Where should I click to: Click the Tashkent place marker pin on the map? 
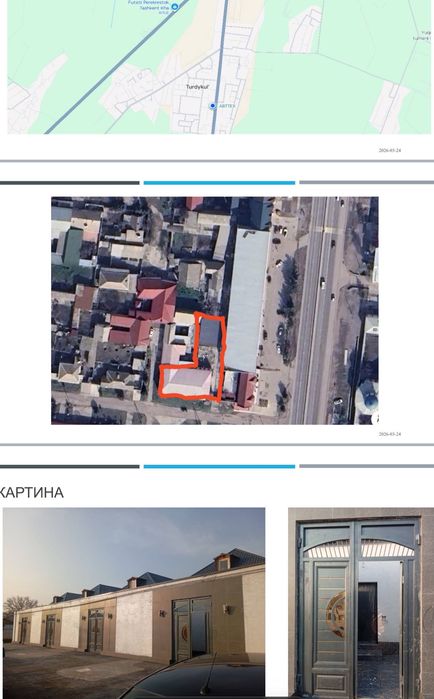[175, 7]
